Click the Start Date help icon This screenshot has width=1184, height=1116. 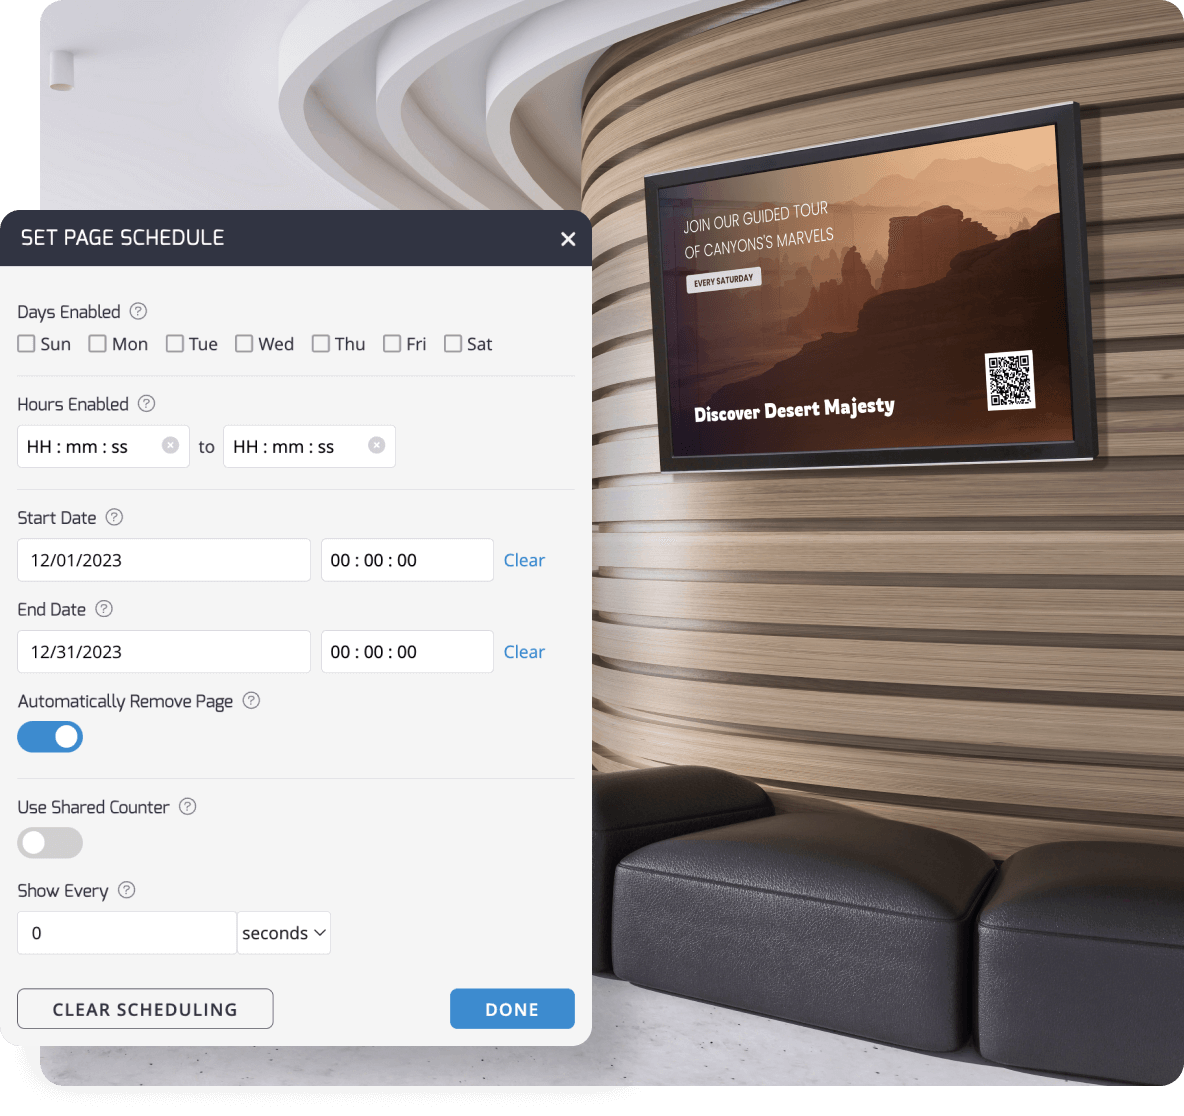point(115,517)
